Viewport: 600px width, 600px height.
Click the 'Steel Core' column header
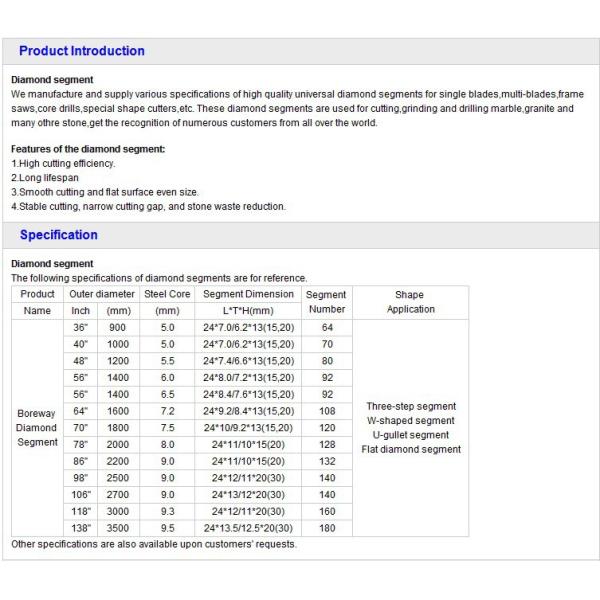click(x=167, y=295)
